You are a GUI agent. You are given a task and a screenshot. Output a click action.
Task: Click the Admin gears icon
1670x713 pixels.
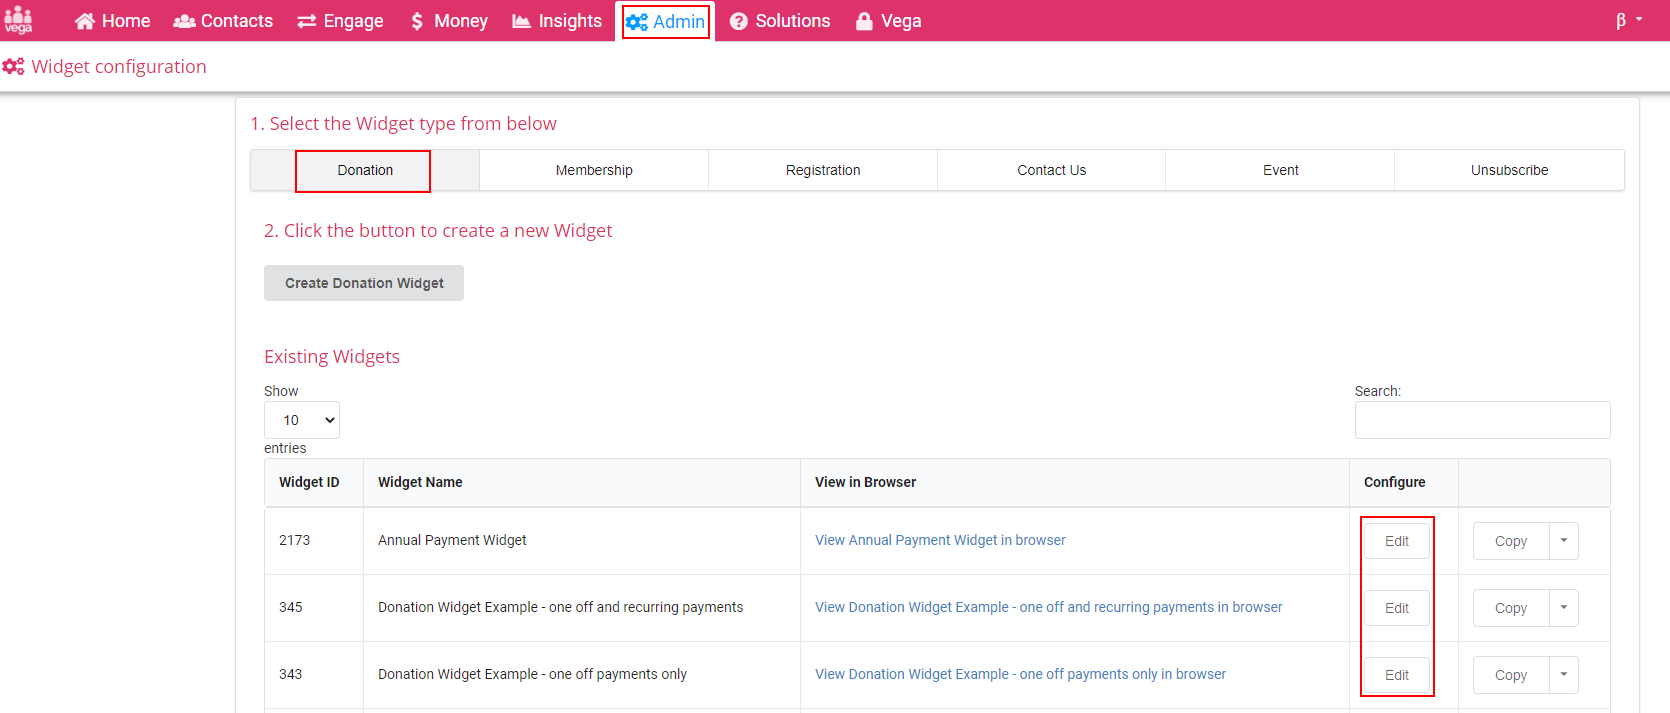tap(637, 21)
